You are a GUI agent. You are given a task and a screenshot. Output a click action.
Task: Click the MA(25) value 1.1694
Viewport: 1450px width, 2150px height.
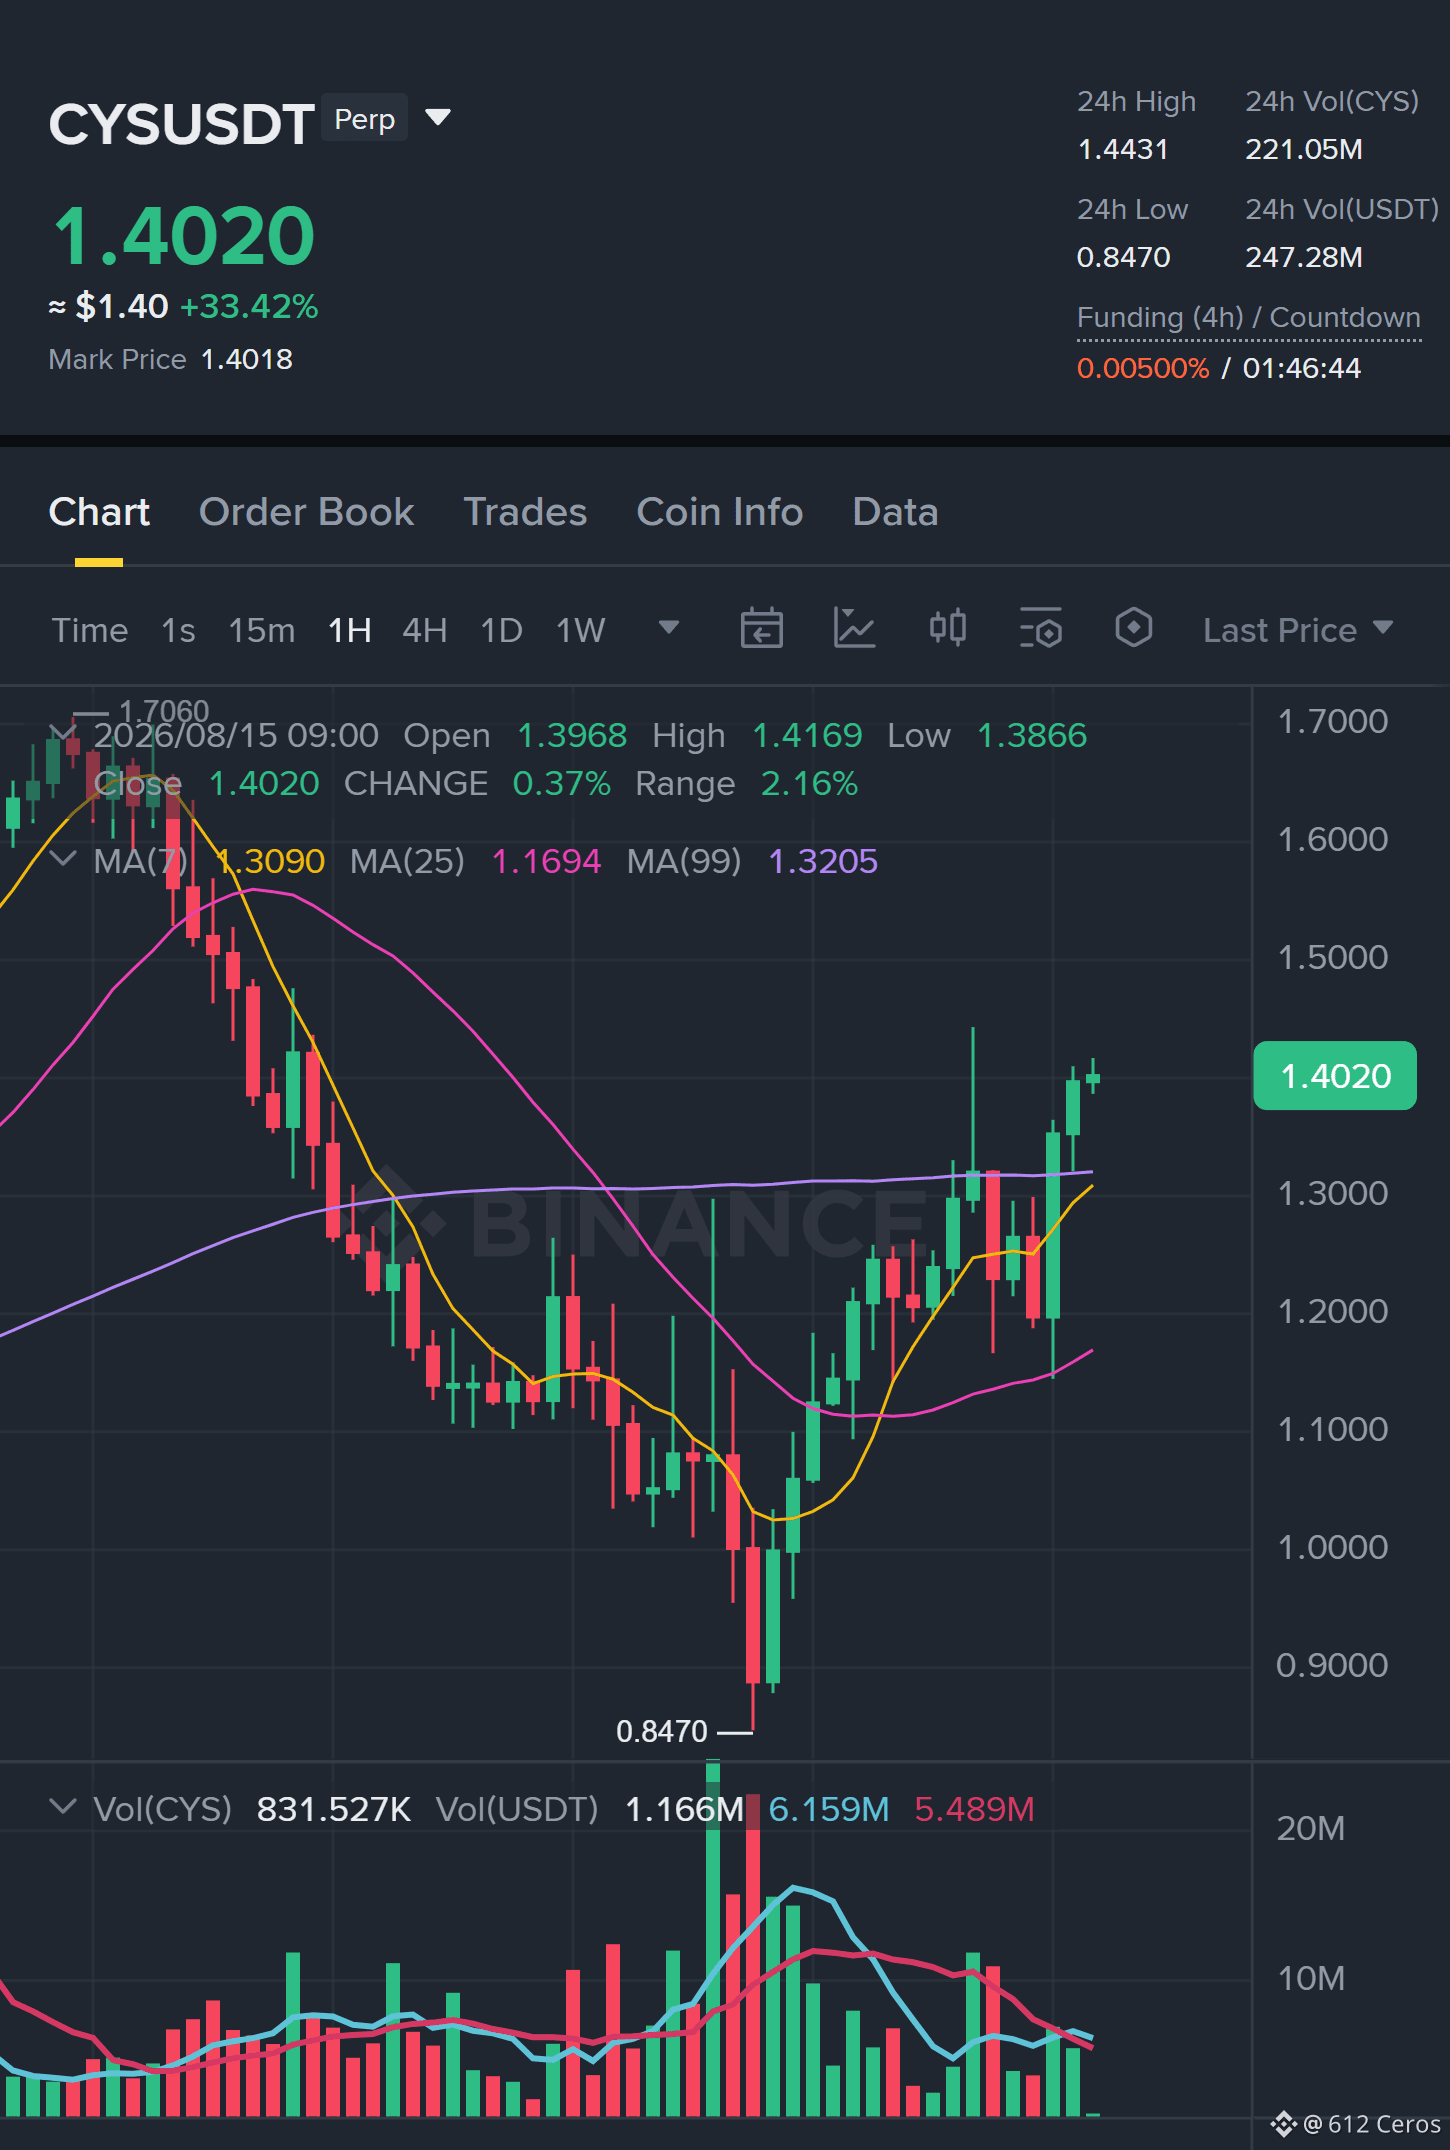point(547,861)
